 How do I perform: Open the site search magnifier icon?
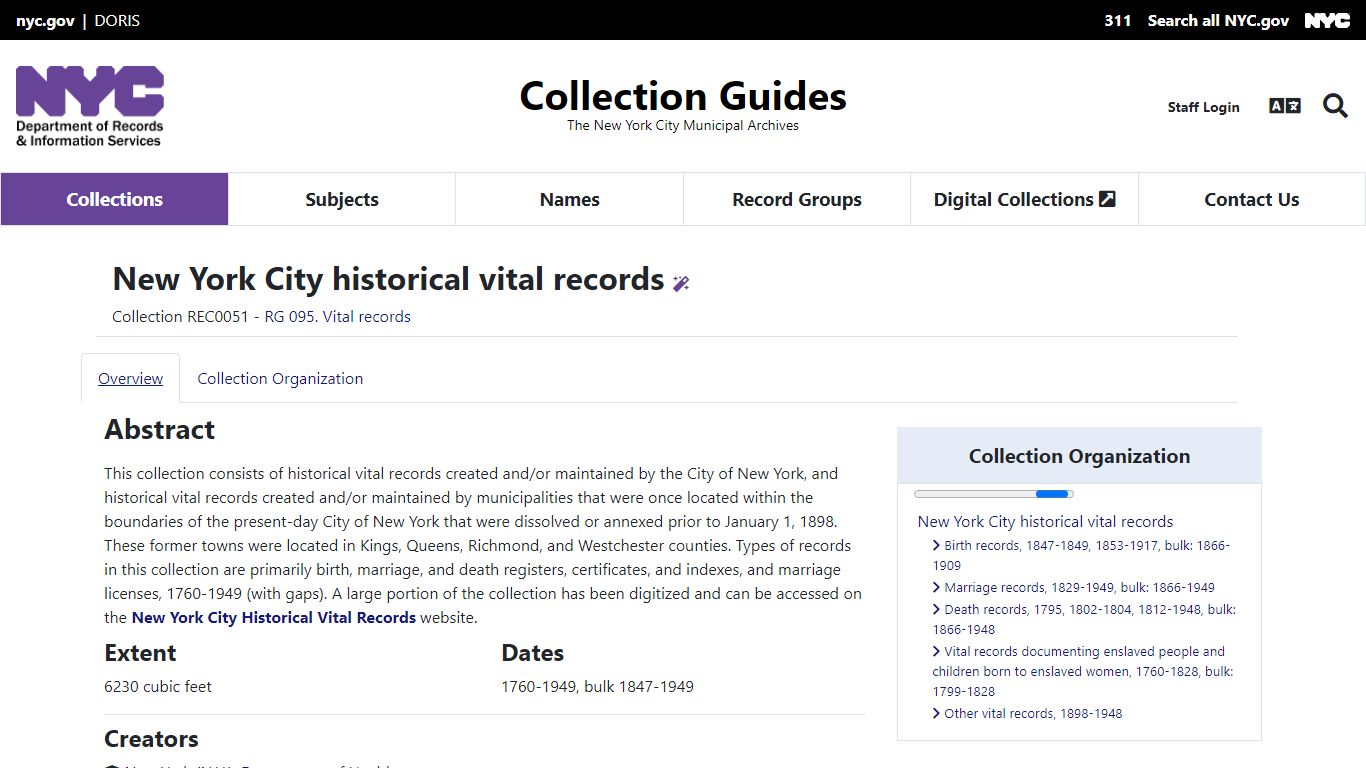click(1335, 106)
